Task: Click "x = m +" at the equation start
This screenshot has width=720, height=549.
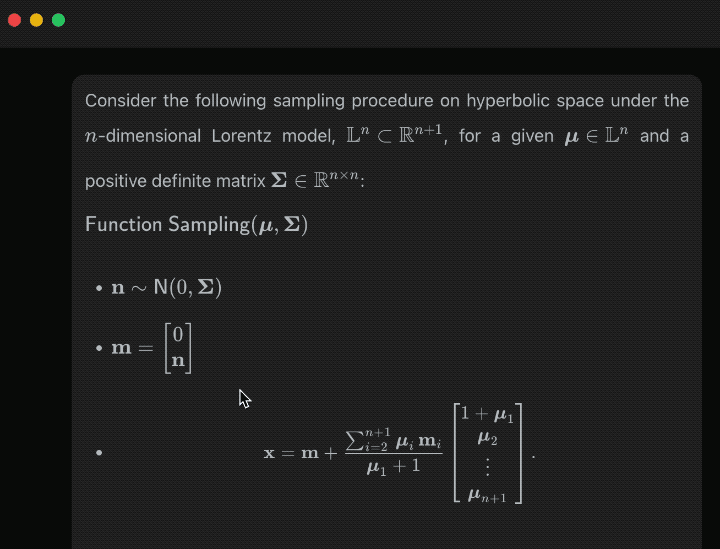Action: point(298,453)
